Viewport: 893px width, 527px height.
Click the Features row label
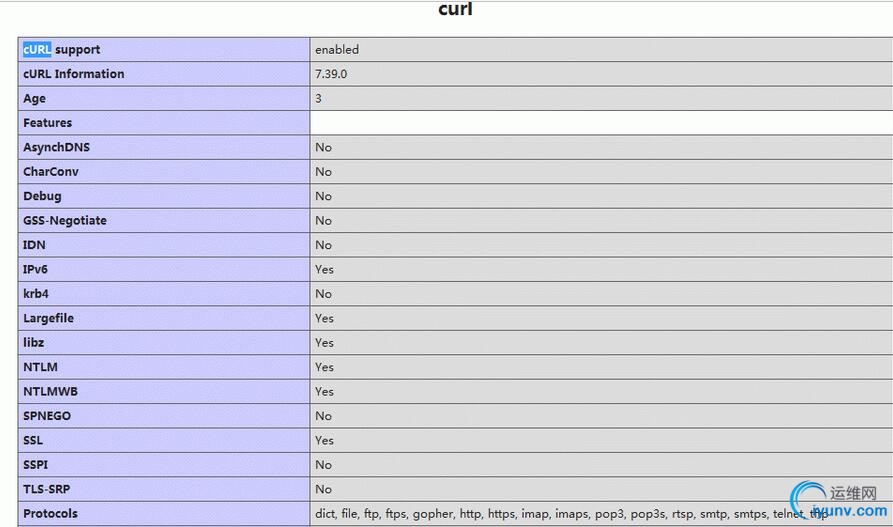tap(47, 123)
